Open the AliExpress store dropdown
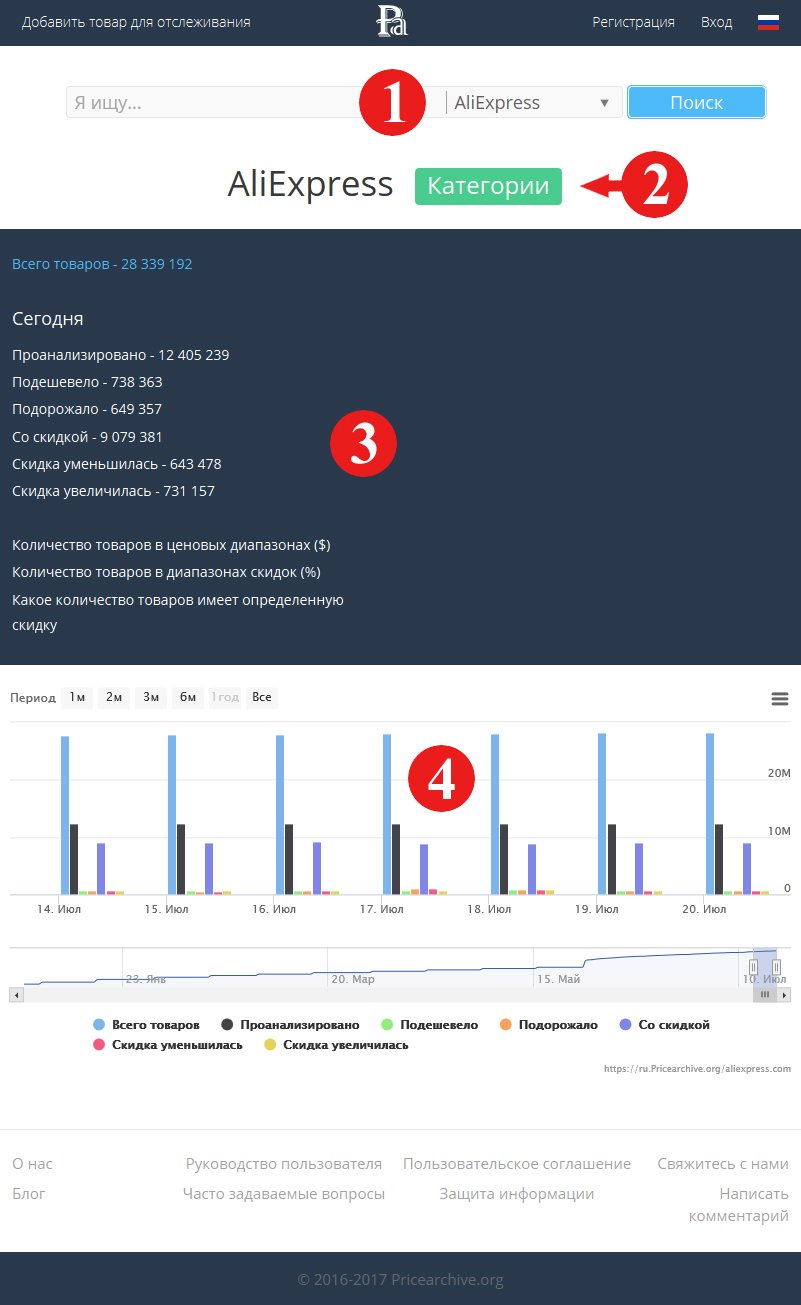Screen dimensions: 801x1305 pyautogui.click(x=531, y=102)
